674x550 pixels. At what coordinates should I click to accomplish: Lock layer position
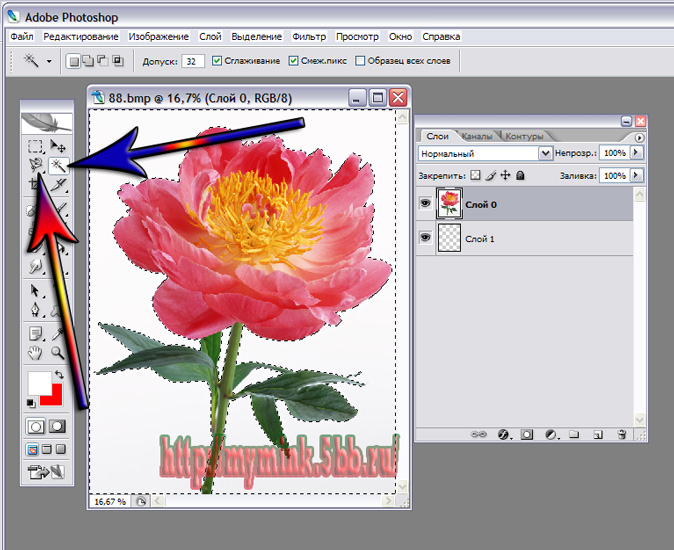506,175
